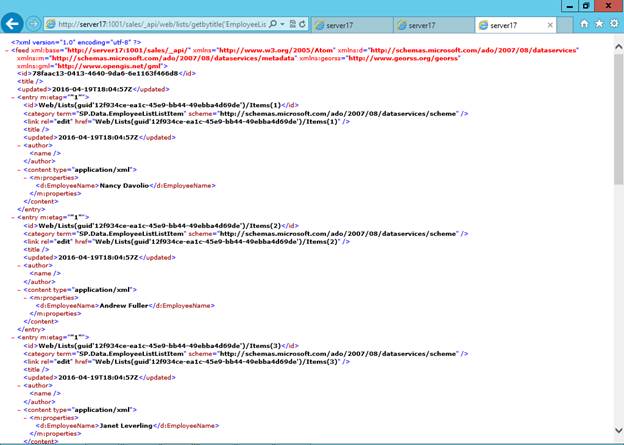Open a new blank tab
The image size is (624, 445).
[564, 25]
